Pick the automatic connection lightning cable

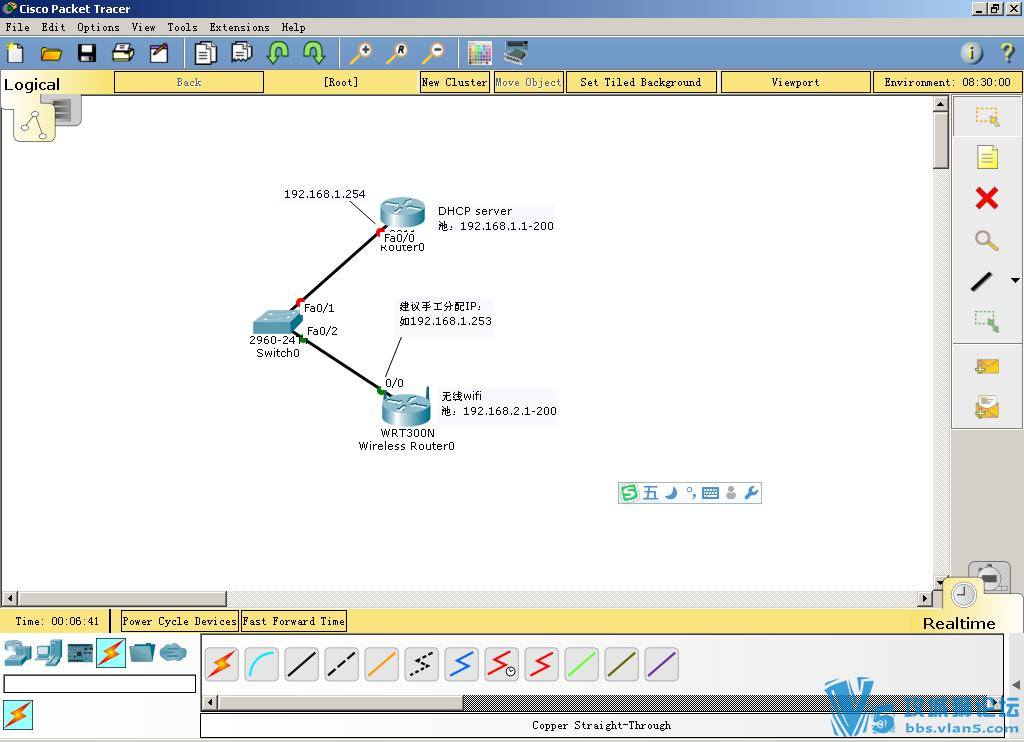[222, 664]
